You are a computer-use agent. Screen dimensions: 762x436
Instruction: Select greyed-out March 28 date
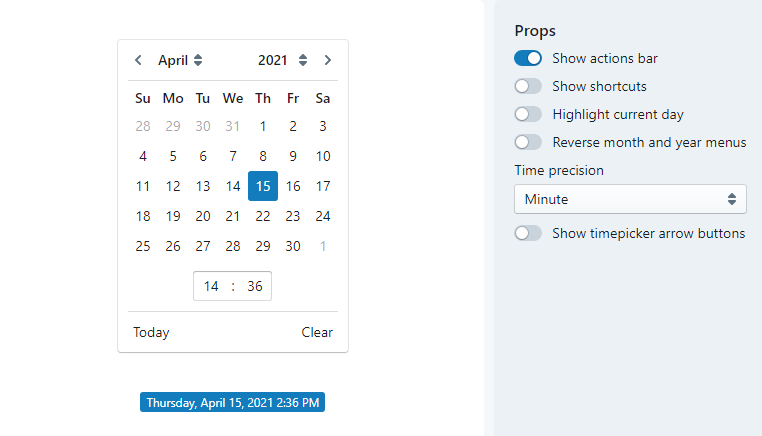click(143, 126)
